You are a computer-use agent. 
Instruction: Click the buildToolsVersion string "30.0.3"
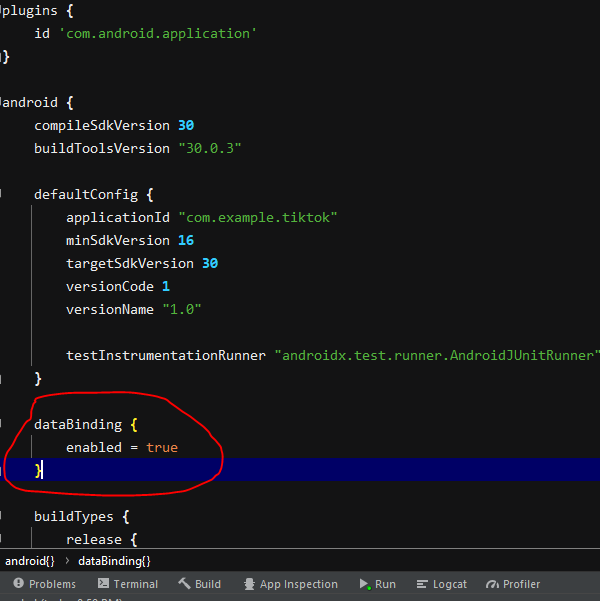point(210,148)
